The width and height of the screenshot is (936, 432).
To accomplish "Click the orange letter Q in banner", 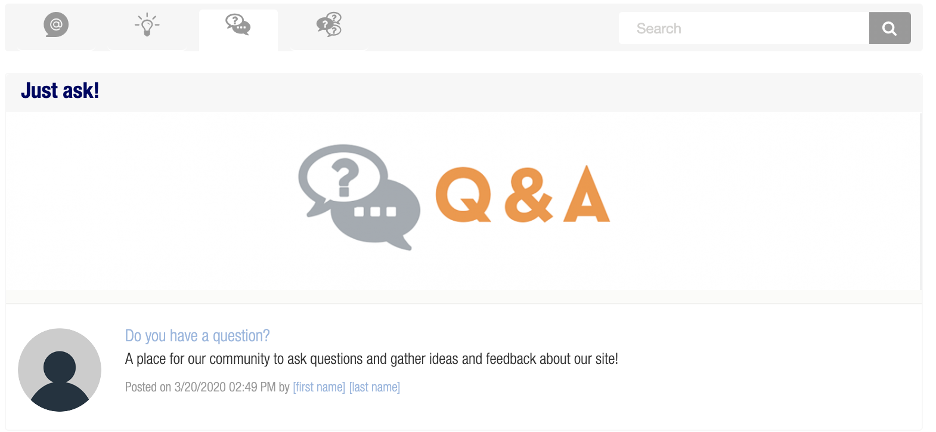I will point(463,195).
